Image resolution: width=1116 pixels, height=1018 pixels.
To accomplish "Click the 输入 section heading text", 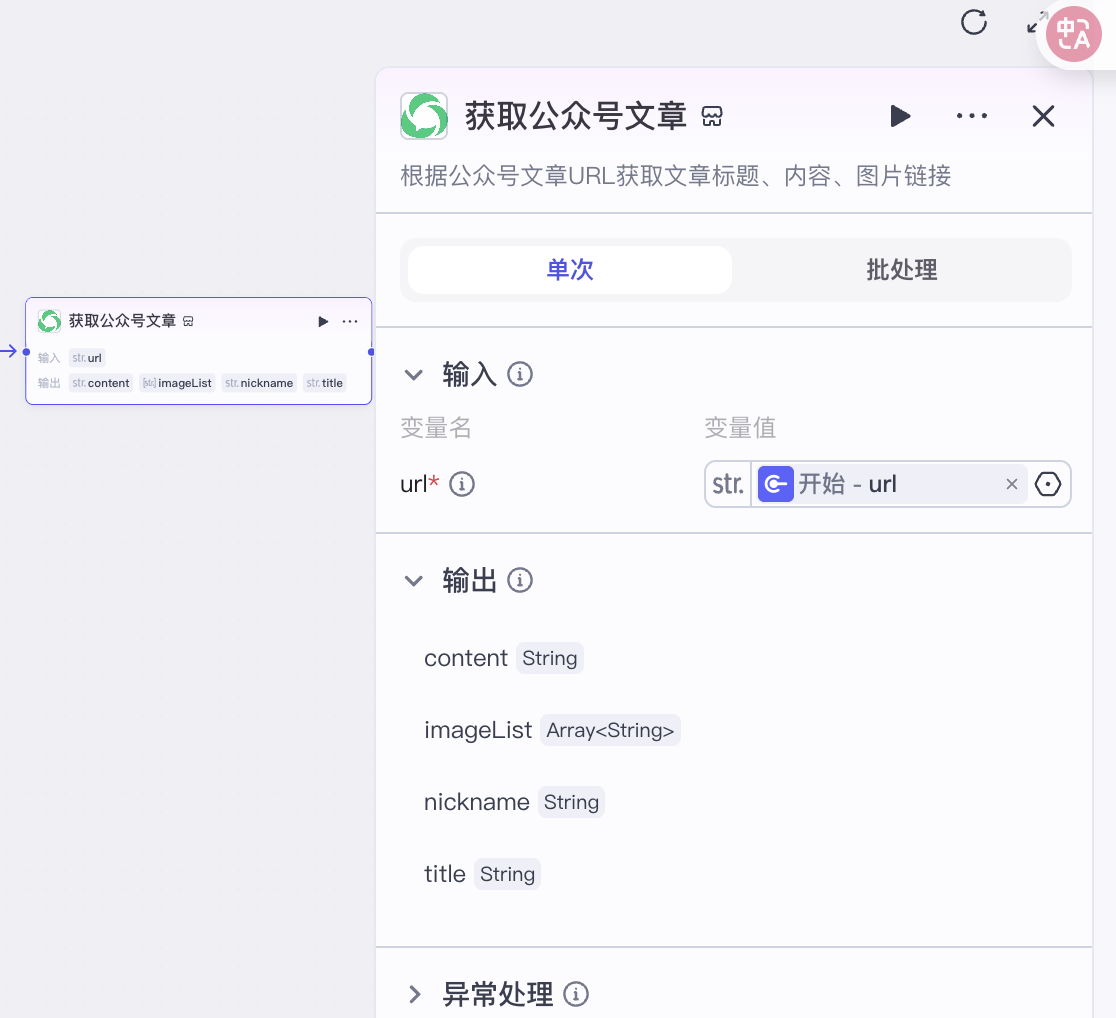I will [469, 374].
